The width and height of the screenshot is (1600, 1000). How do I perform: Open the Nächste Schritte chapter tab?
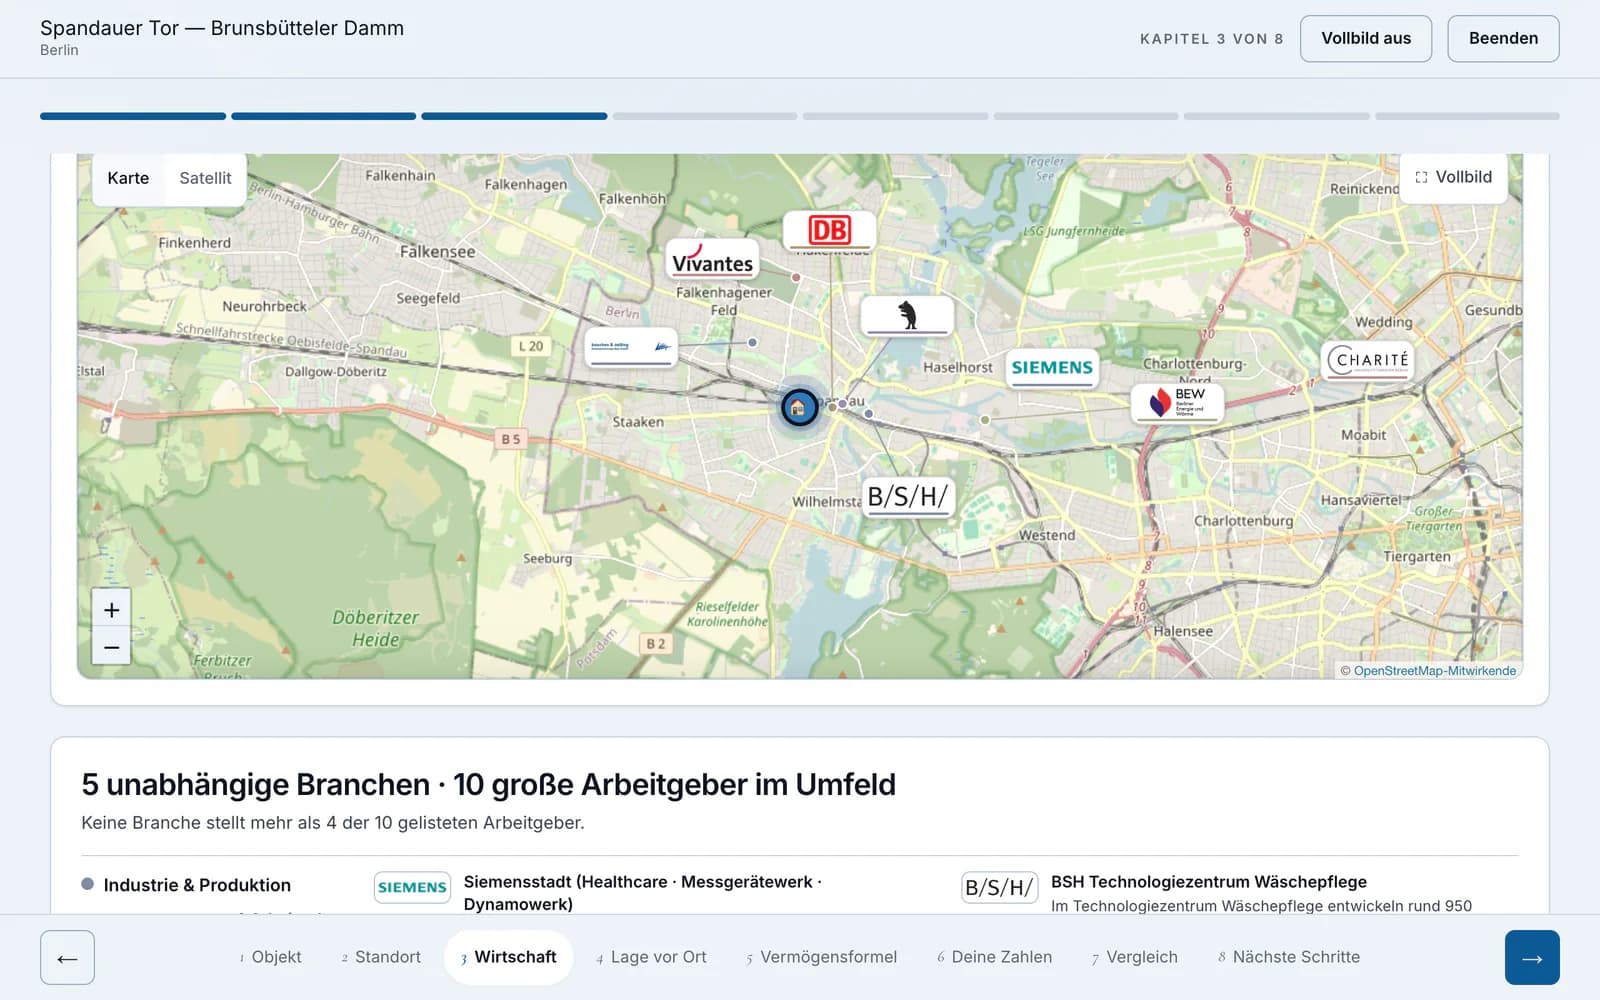(1289, 957)
